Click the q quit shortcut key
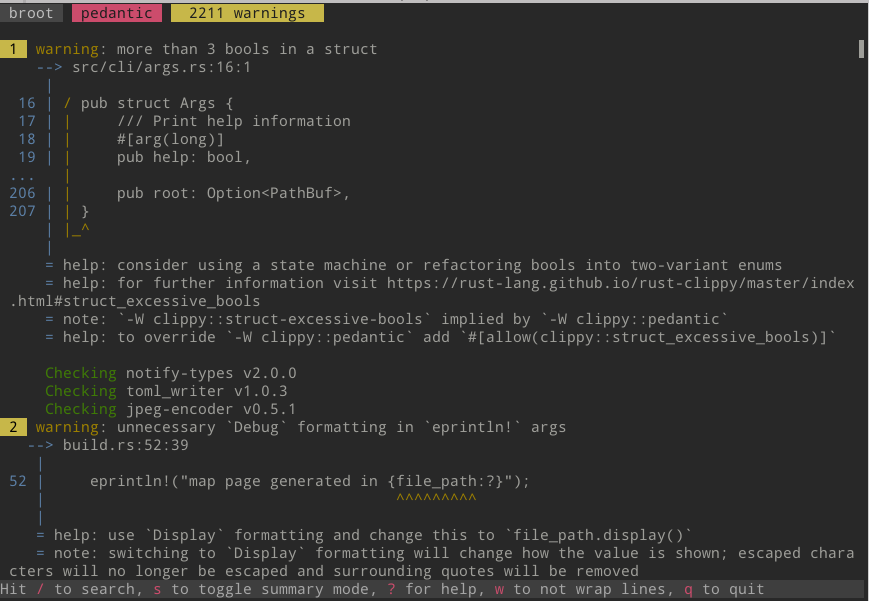The image size is (869, 601). tap(688, 589)
